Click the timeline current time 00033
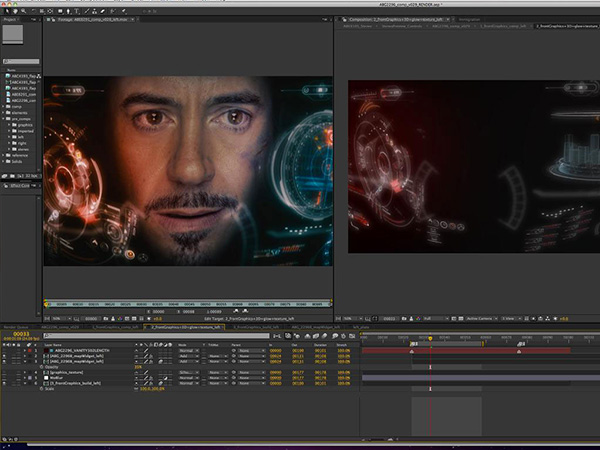Image resolution: width=600 pixels, height=450 pixels. tap(21, 334)
